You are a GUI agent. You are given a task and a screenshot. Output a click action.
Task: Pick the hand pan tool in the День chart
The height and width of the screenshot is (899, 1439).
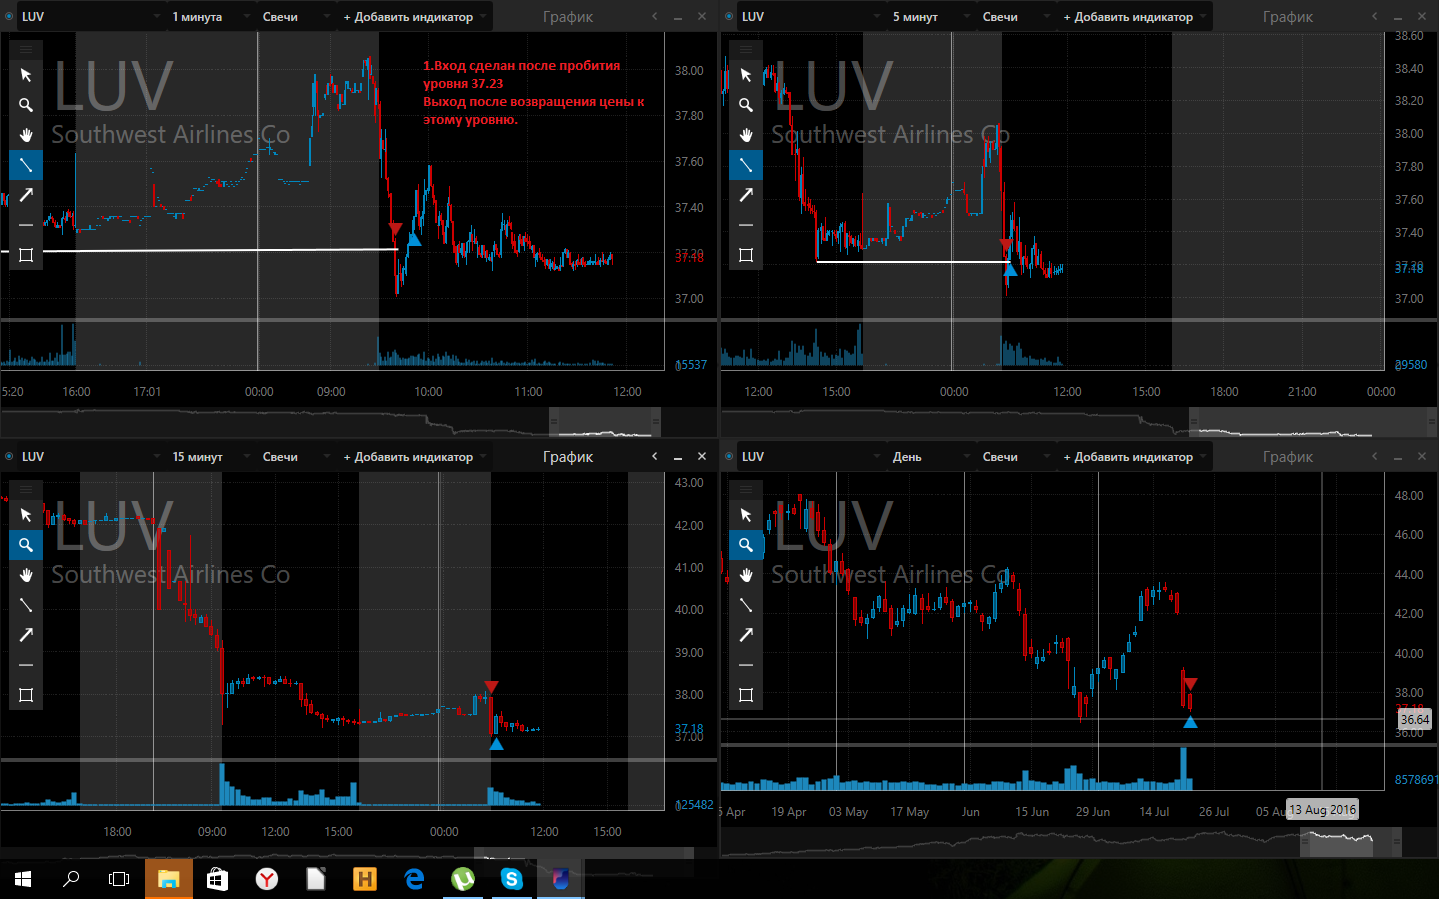(x=746, y=575)
